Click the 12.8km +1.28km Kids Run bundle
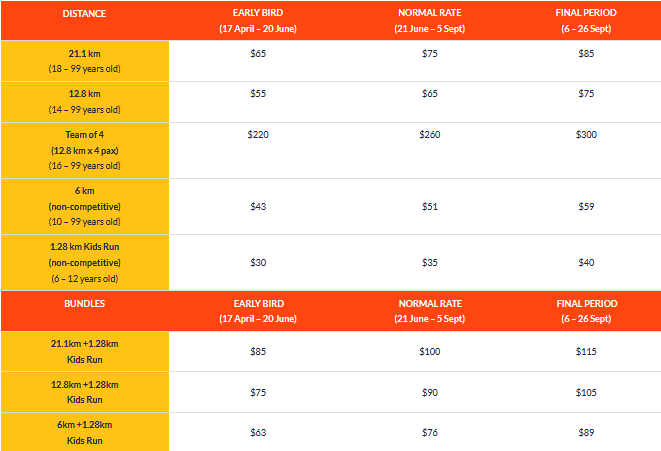 click(85, 392)
